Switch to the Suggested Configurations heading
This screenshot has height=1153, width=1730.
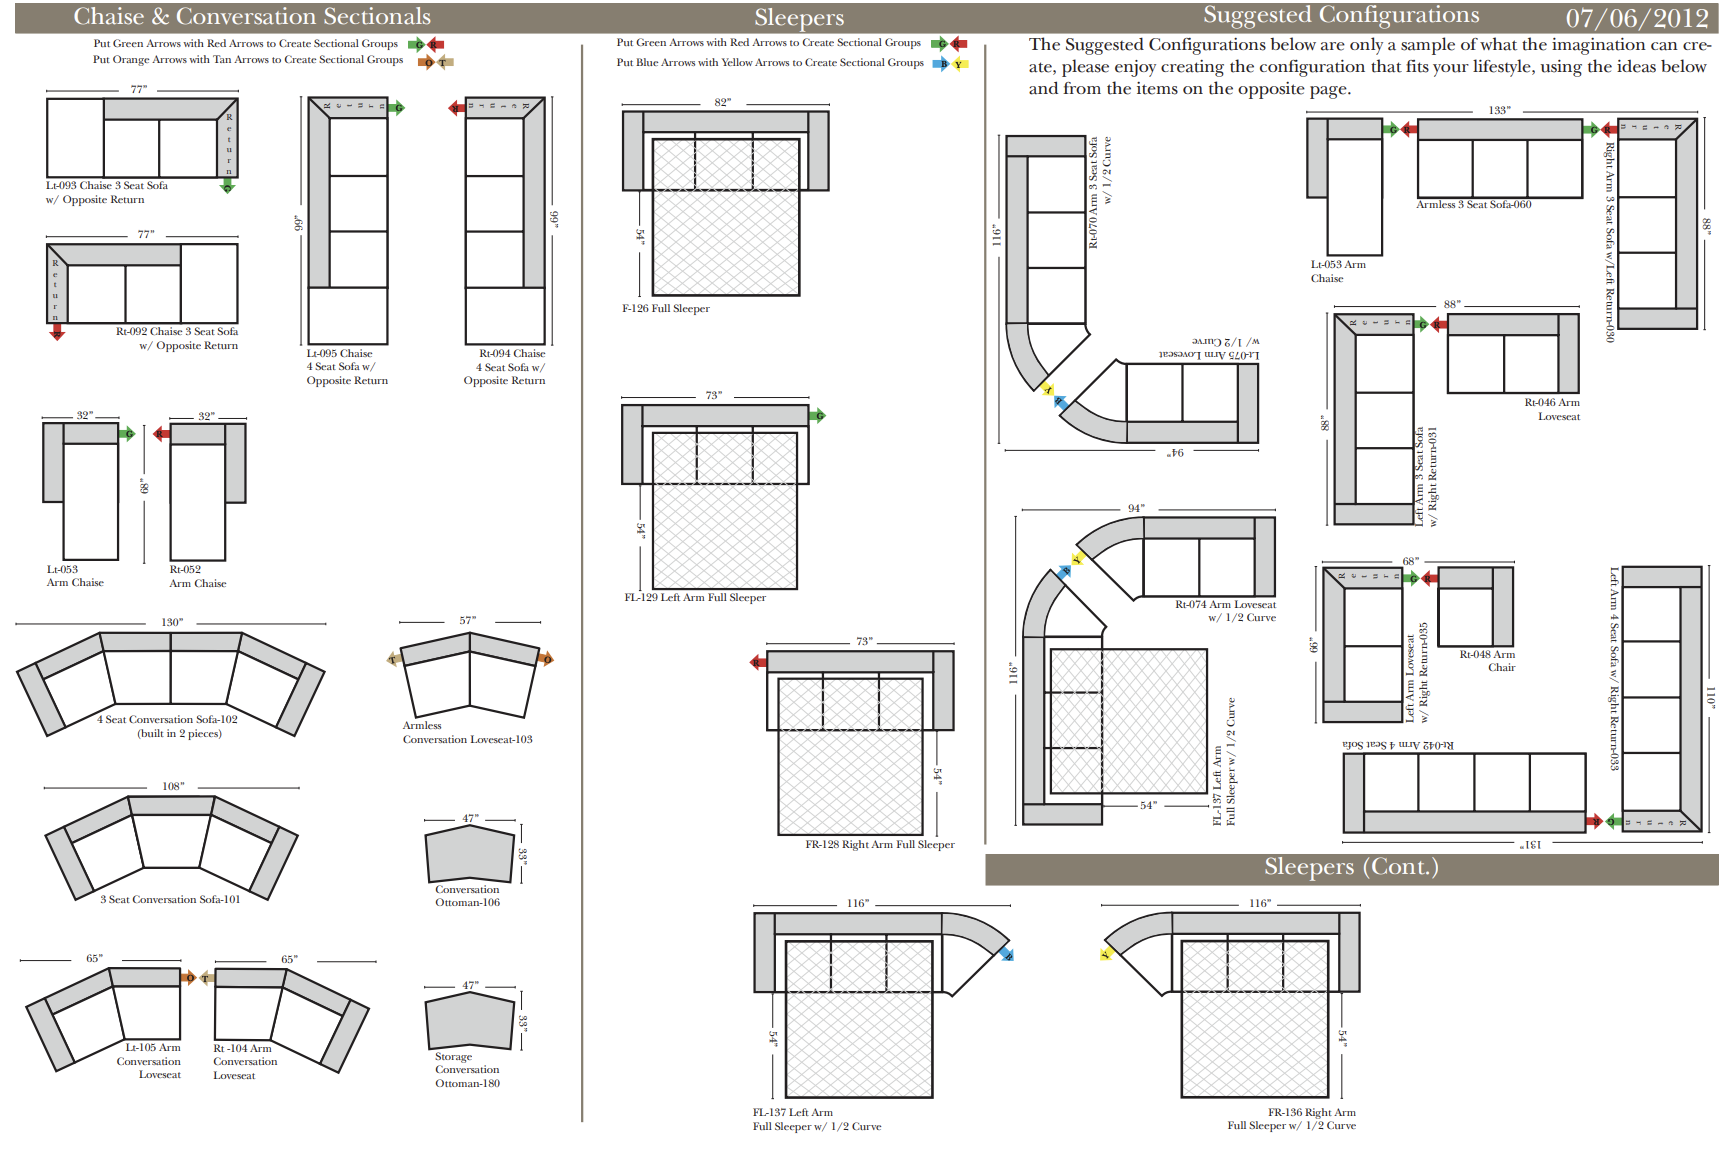(x=1340, y=15)
